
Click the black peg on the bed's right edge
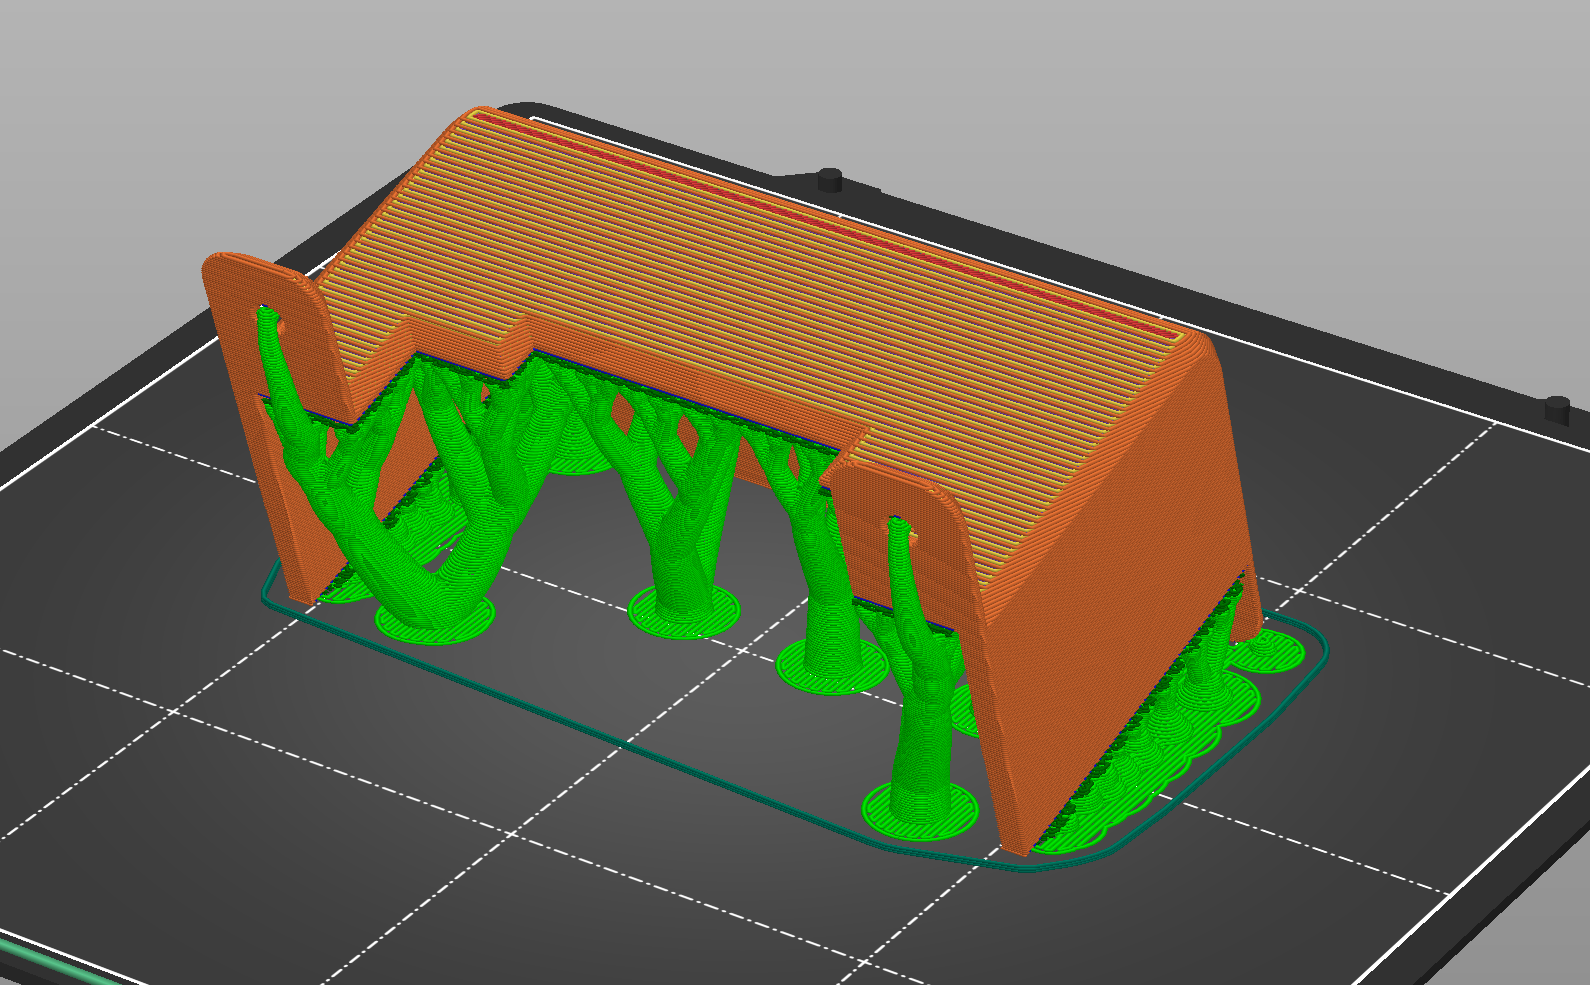pos(1558,408)
